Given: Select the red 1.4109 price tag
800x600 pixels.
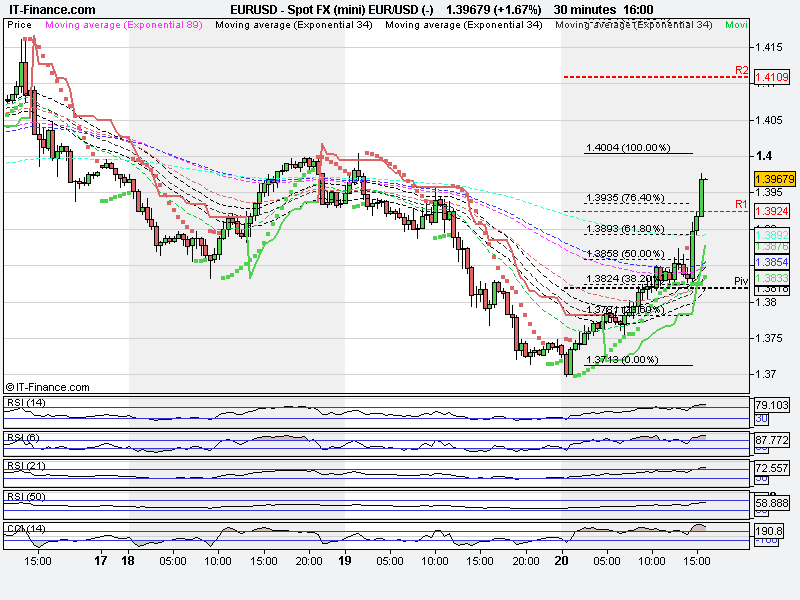Looking at the screenshot, I should [771, 77].
